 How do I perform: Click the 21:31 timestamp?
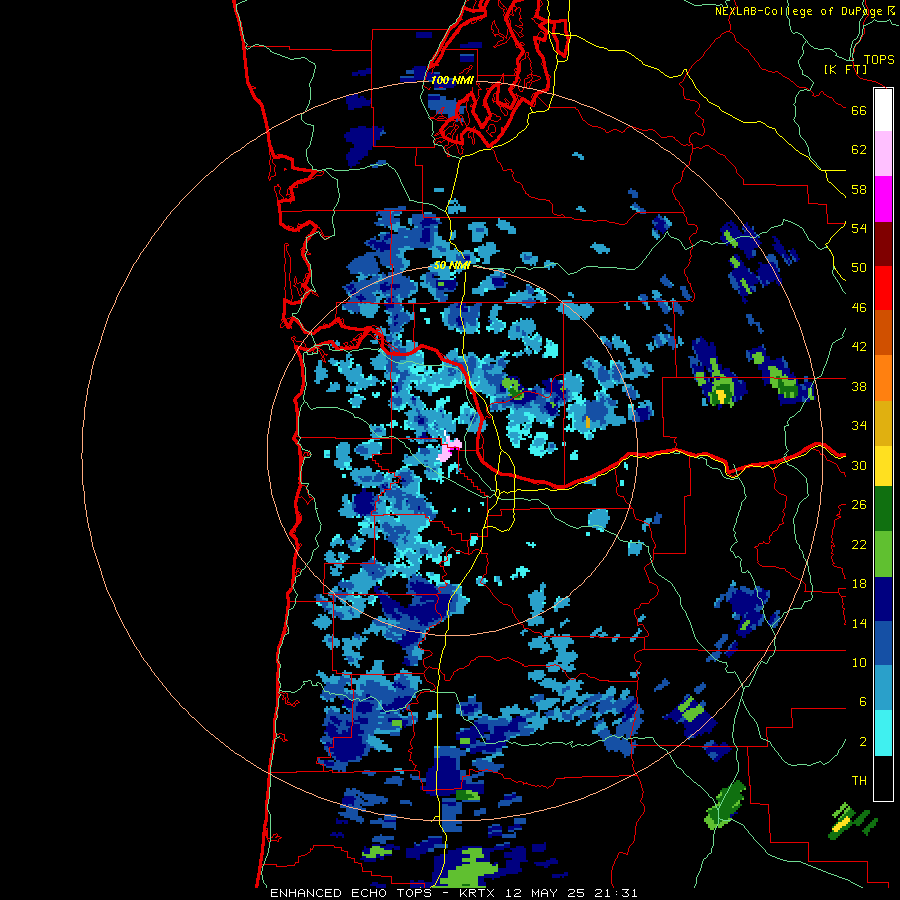coord(614,893)
